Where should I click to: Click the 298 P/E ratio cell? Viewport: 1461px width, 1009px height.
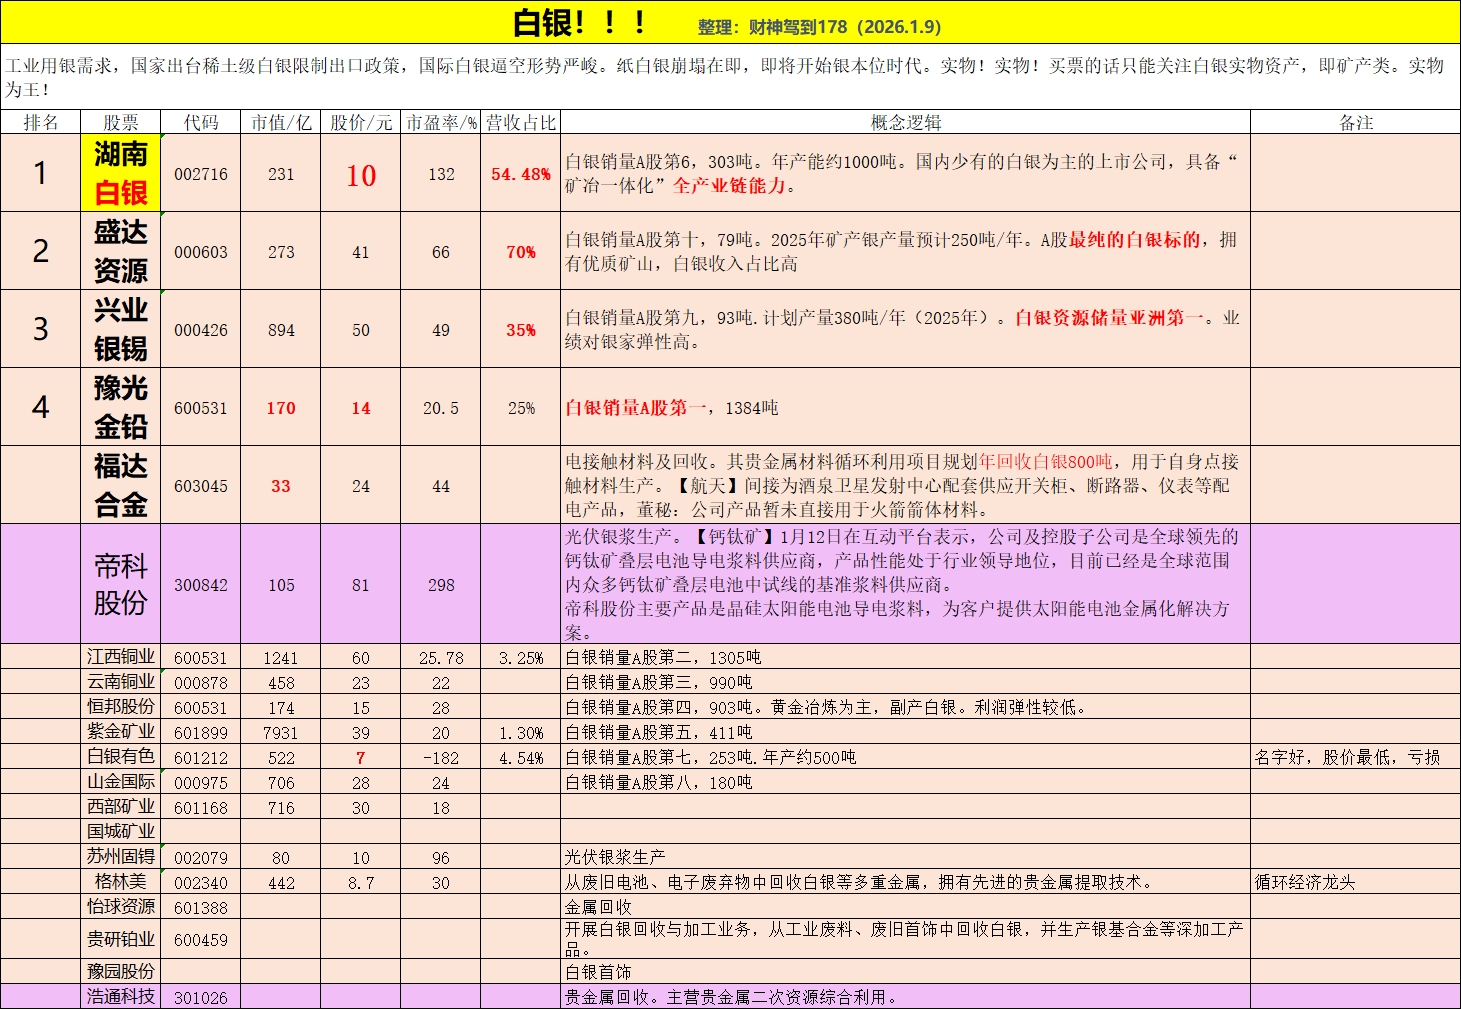click(441, 585)
